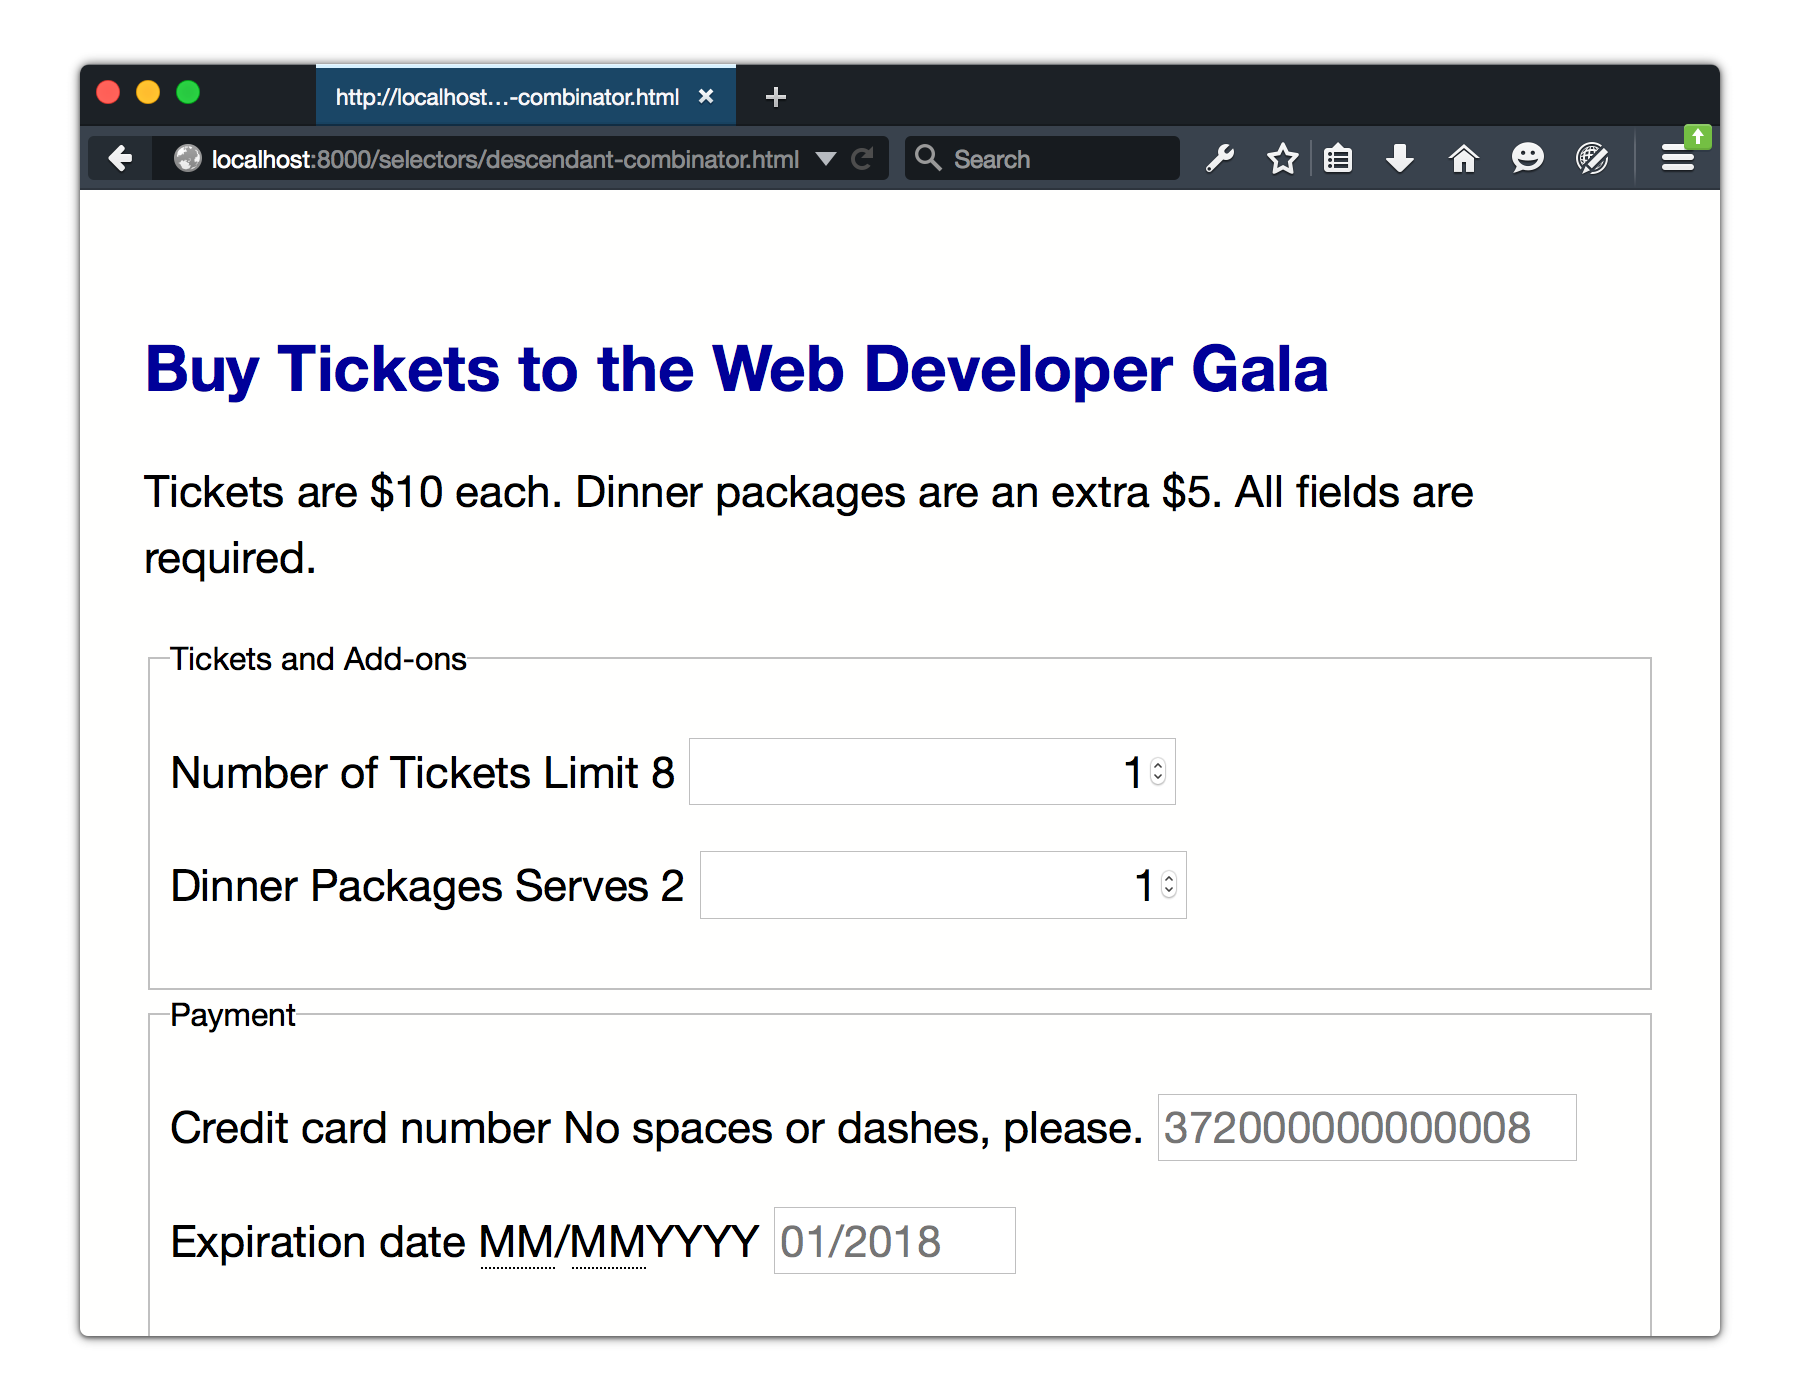Image resolution: width=1800 pixels, height=1400 pixels.
Task: Close the current browser tab
Action: click(706, 96)
